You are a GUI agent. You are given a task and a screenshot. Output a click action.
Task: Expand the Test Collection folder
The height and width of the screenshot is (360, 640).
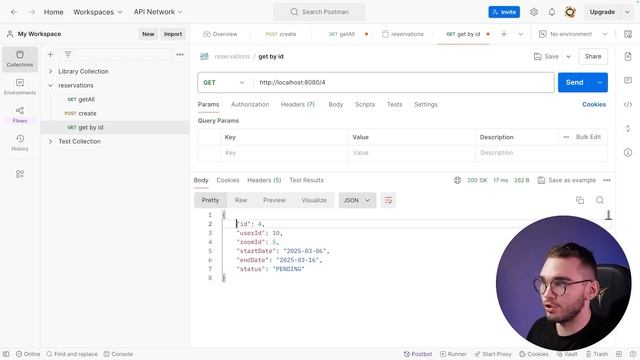[51, 142]
